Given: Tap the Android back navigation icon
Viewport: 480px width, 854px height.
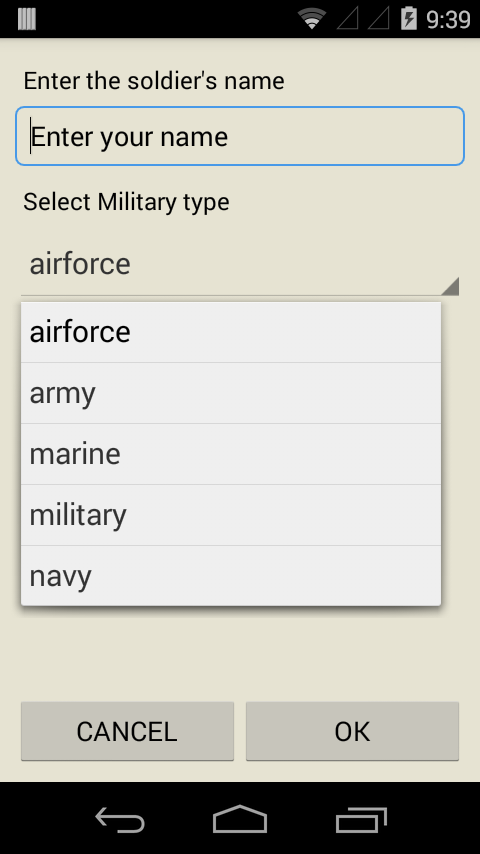Looking at the screenshot, I should coord(120,820).
